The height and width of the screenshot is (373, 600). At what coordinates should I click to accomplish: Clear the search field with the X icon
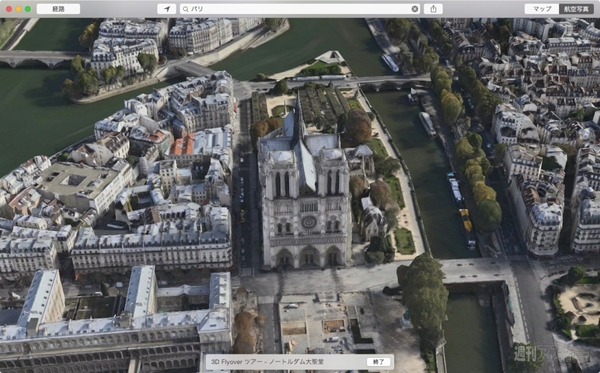pos(414,9)
